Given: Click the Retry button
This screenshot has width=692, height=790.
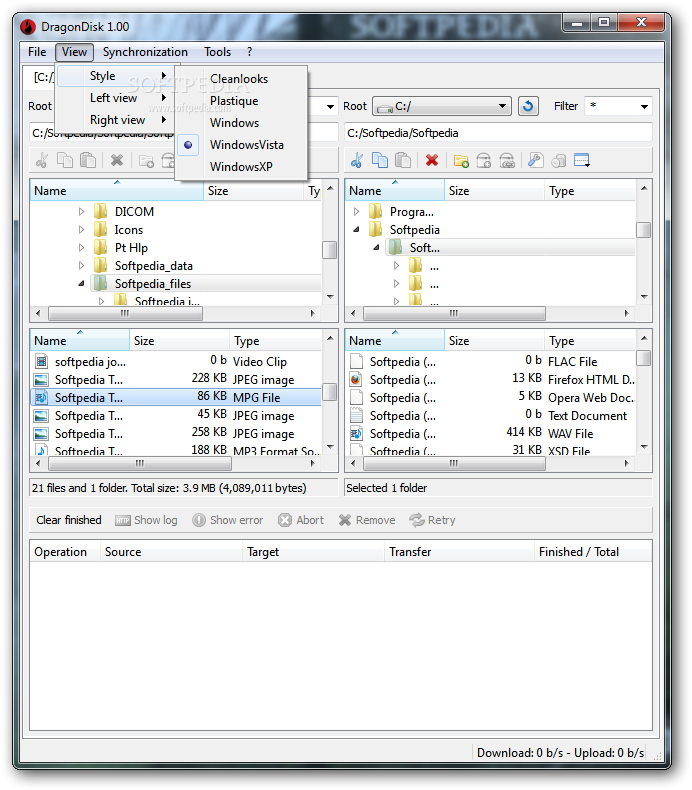Looking at the screenshot, I should coord(432,520).
